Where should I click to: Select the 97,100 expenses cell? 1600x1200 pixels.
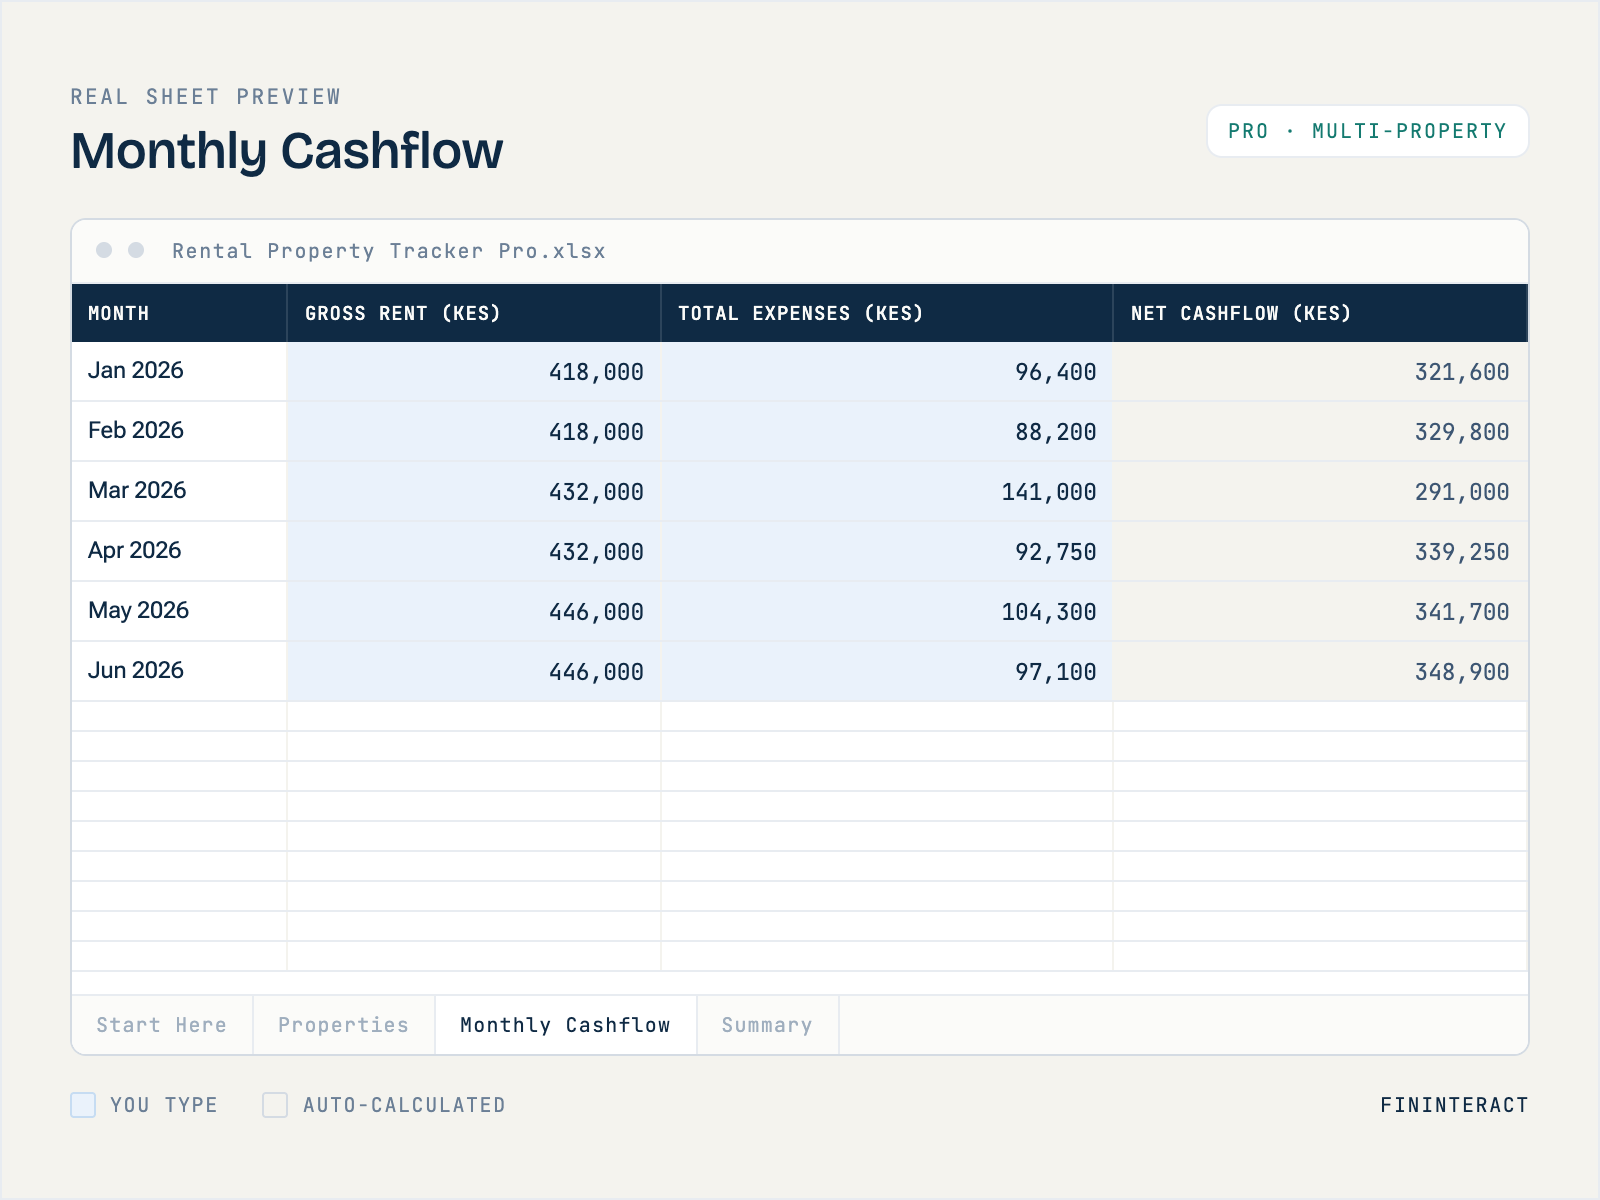887,671
